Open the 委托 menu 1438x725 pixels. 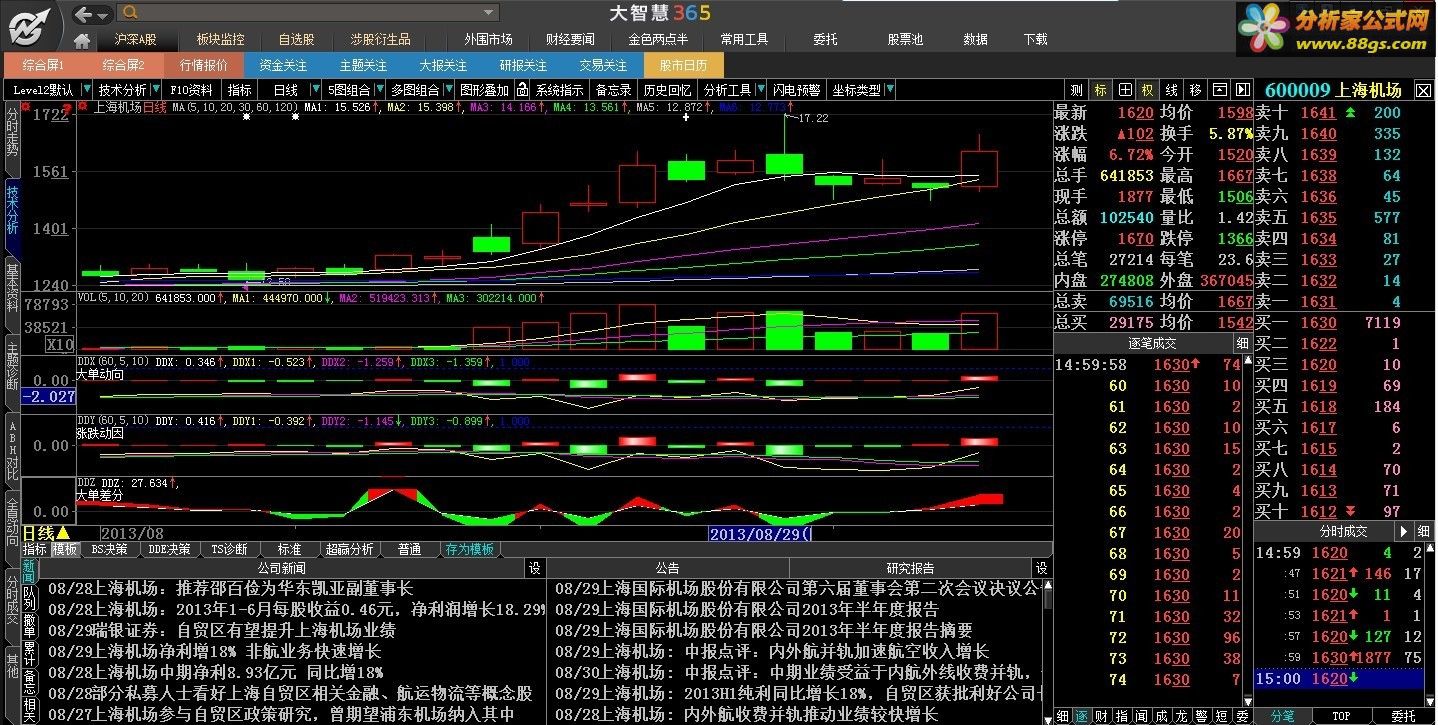825,40
